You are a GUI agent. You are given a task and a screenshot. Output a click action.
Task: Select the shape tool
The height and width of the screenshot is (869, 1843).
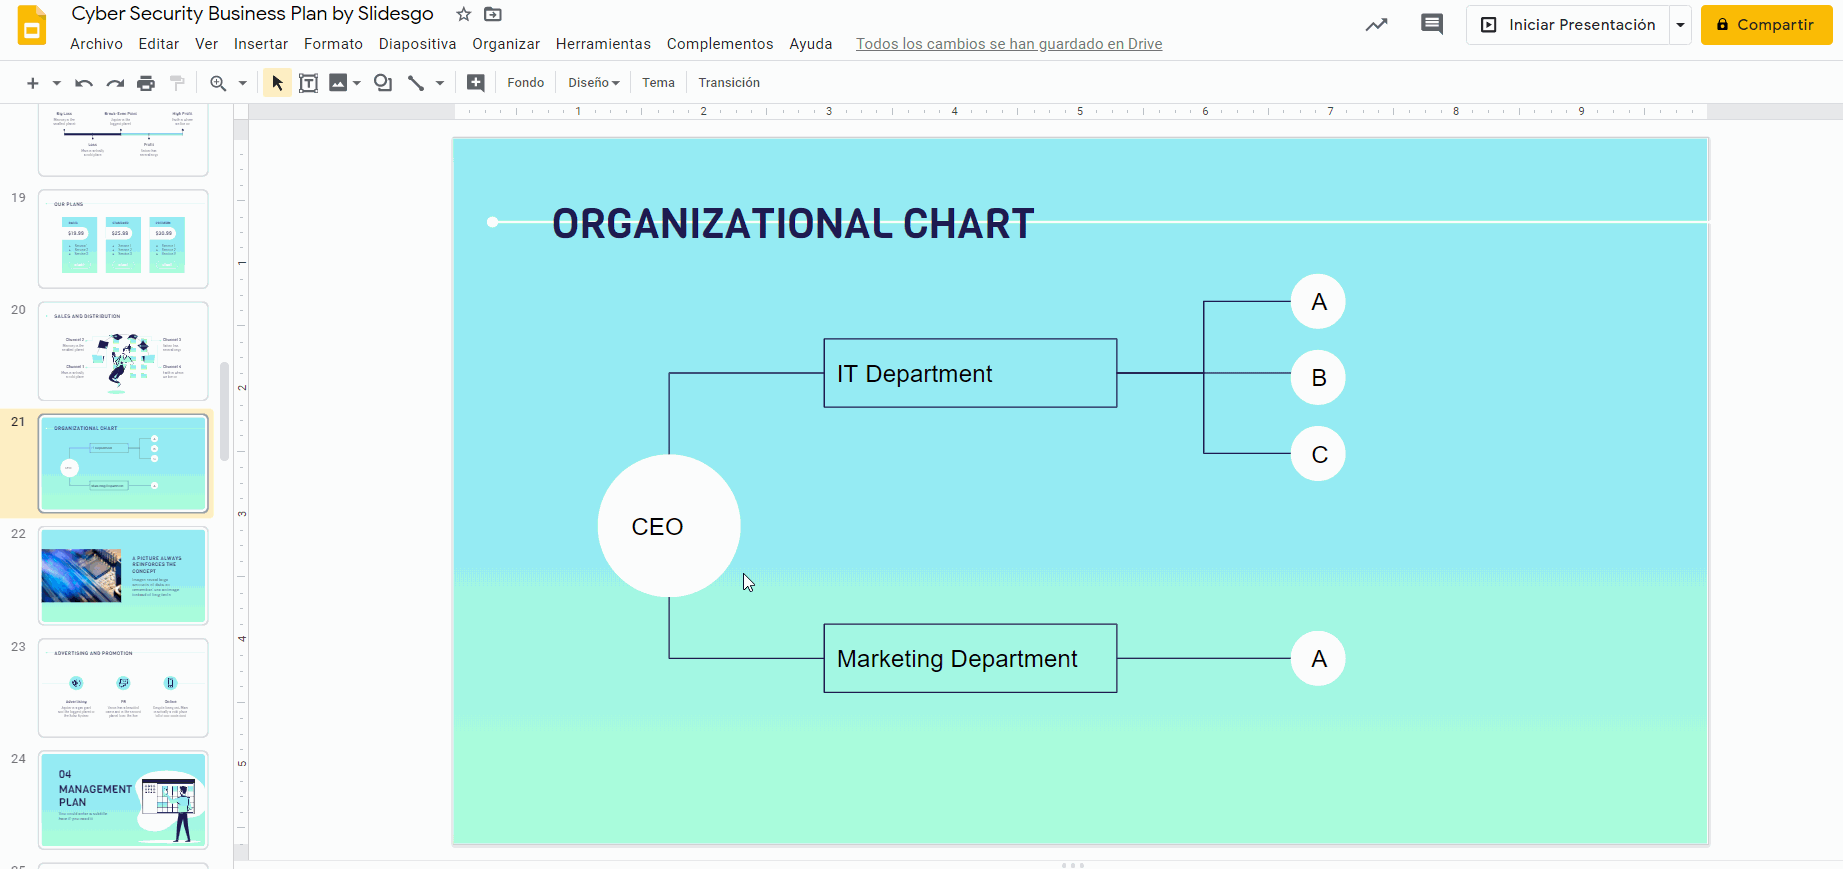[x=383, y=83]
